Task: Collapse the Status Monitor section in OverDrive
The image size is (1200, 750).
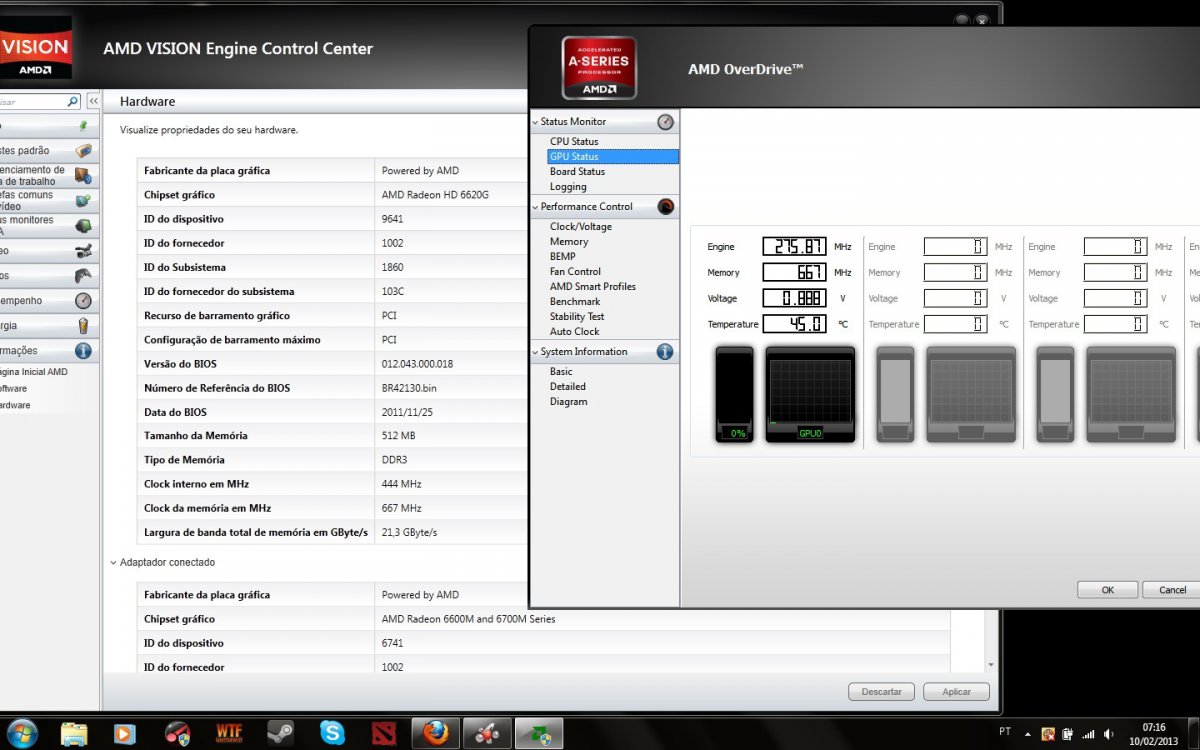Action: 535,122
